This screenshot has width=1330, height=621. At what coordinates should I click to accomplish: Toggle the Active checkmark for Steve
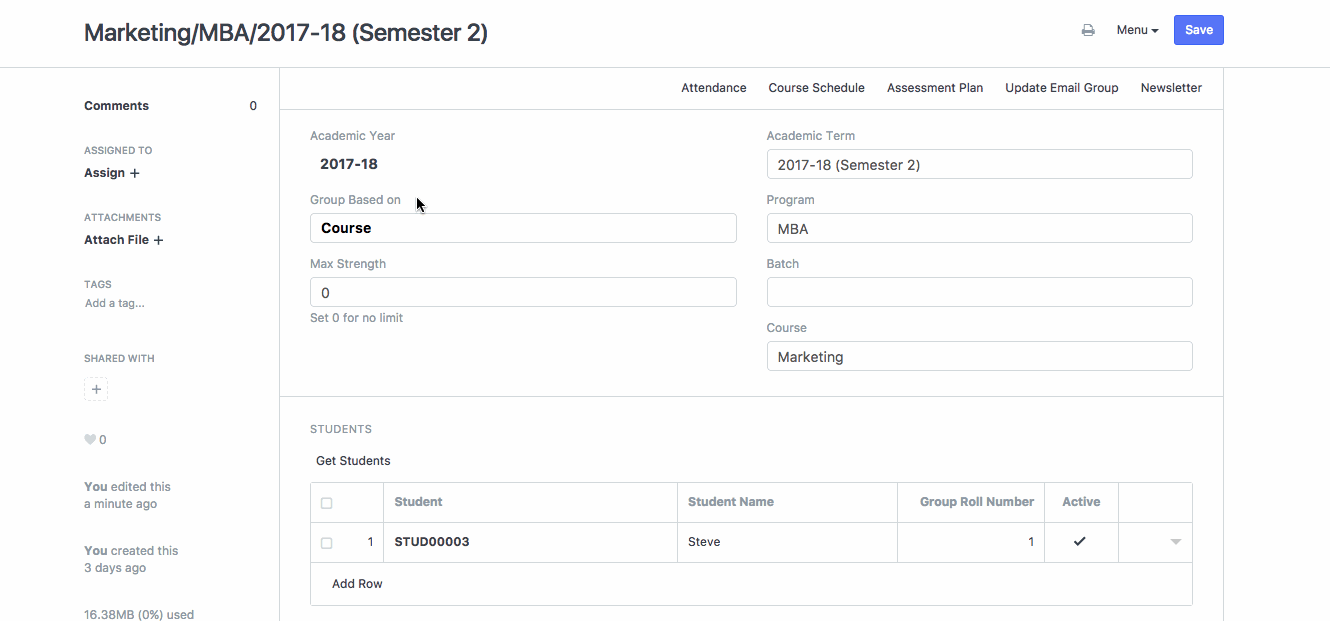[1080, 542]
